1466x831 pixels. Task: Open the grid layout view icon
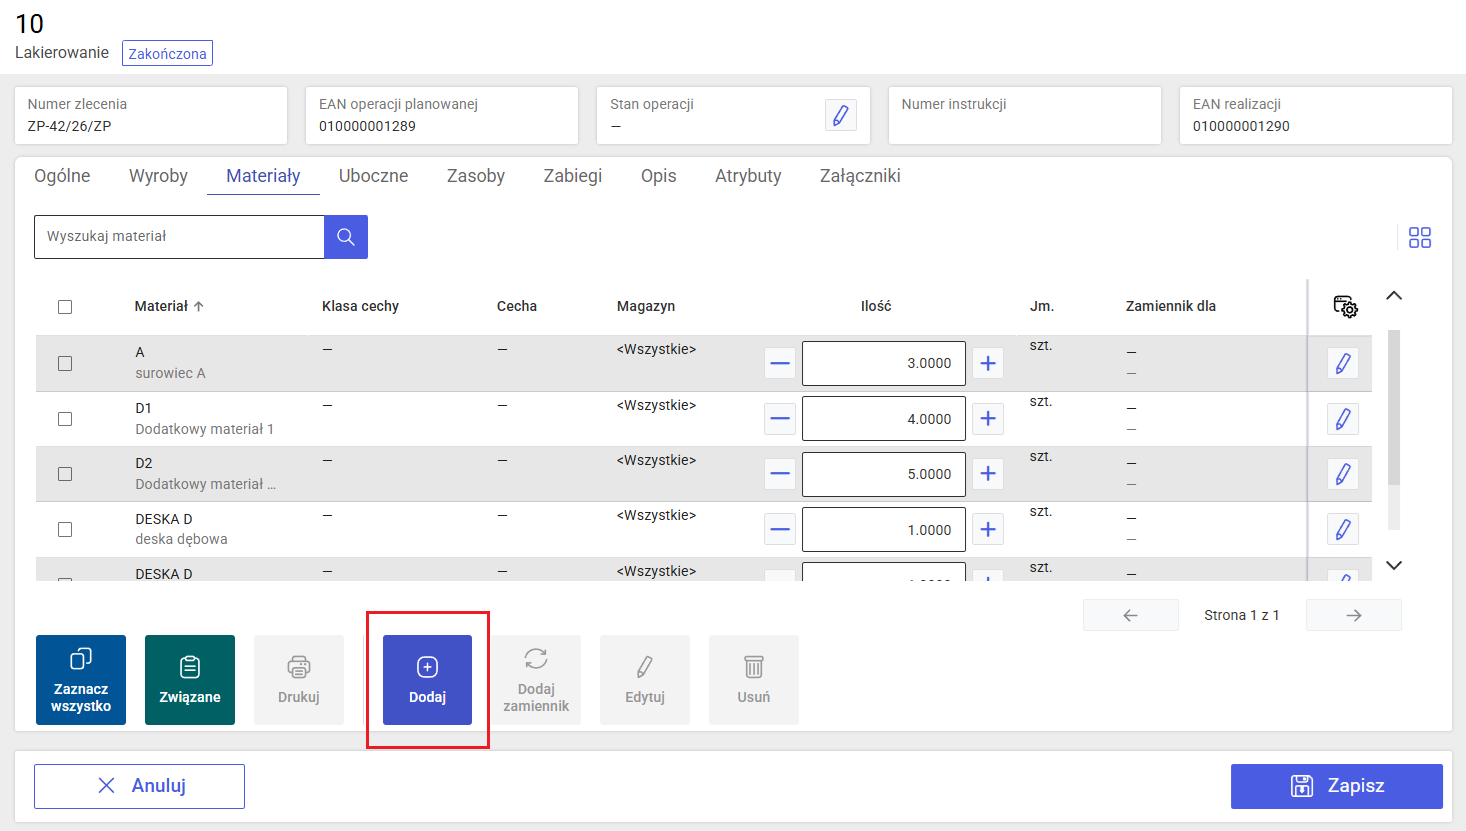click(x=1420, y=237)
